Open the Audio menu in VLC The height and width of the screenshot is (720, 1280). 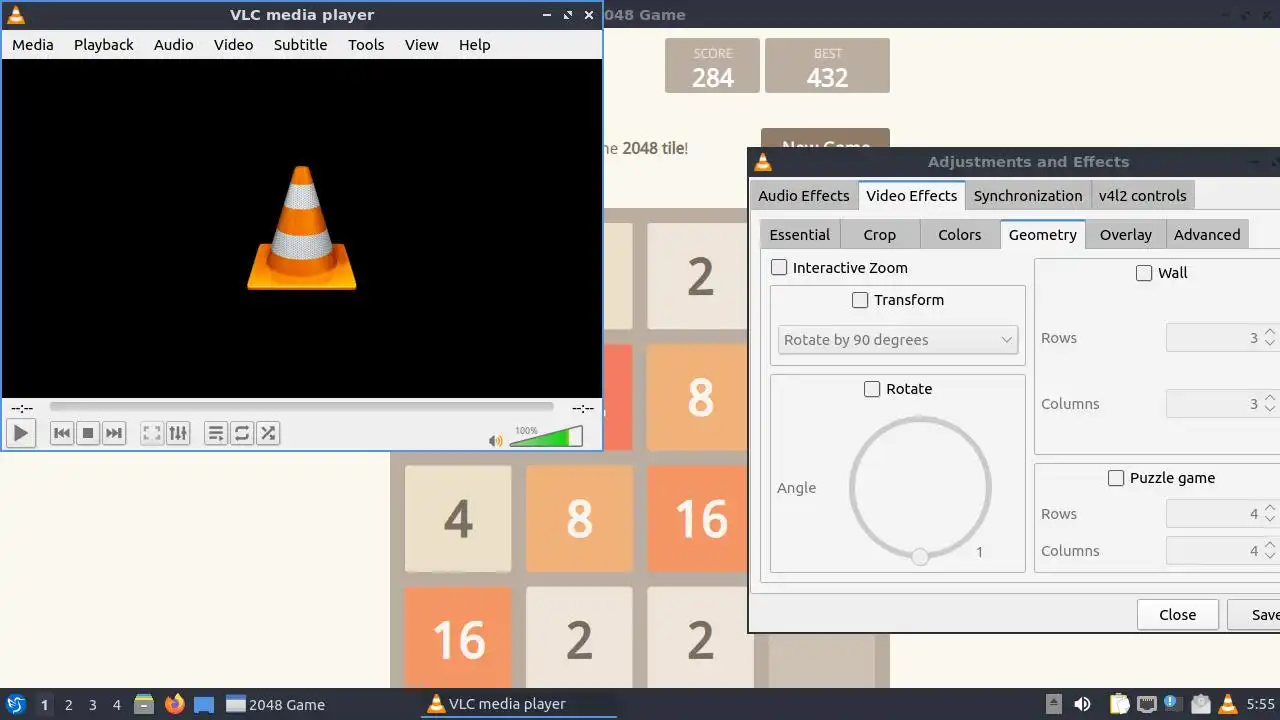pyautogui.click(x=174, y=44)
